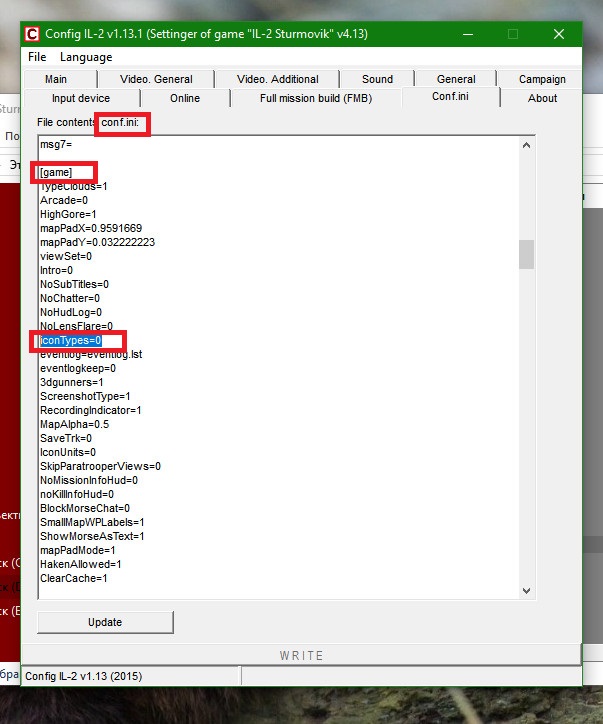Click the RecordingIndicator=1 line
603x724 pixels.
coord(90,410)
